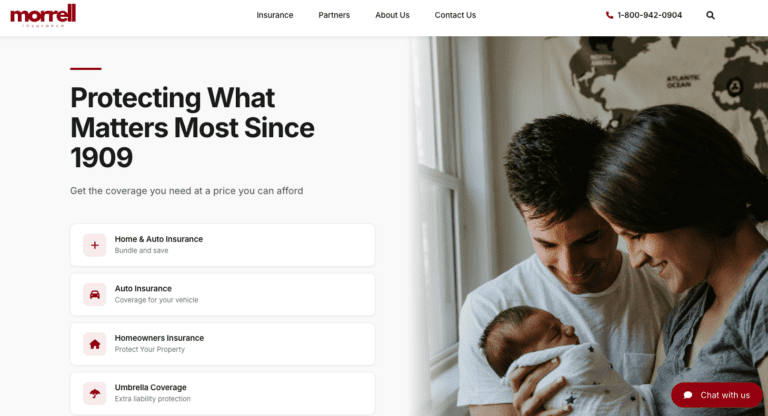Screen dimensions: 768x416
Task: Click the search magnifier icon
Action: [x=710, y=15]
